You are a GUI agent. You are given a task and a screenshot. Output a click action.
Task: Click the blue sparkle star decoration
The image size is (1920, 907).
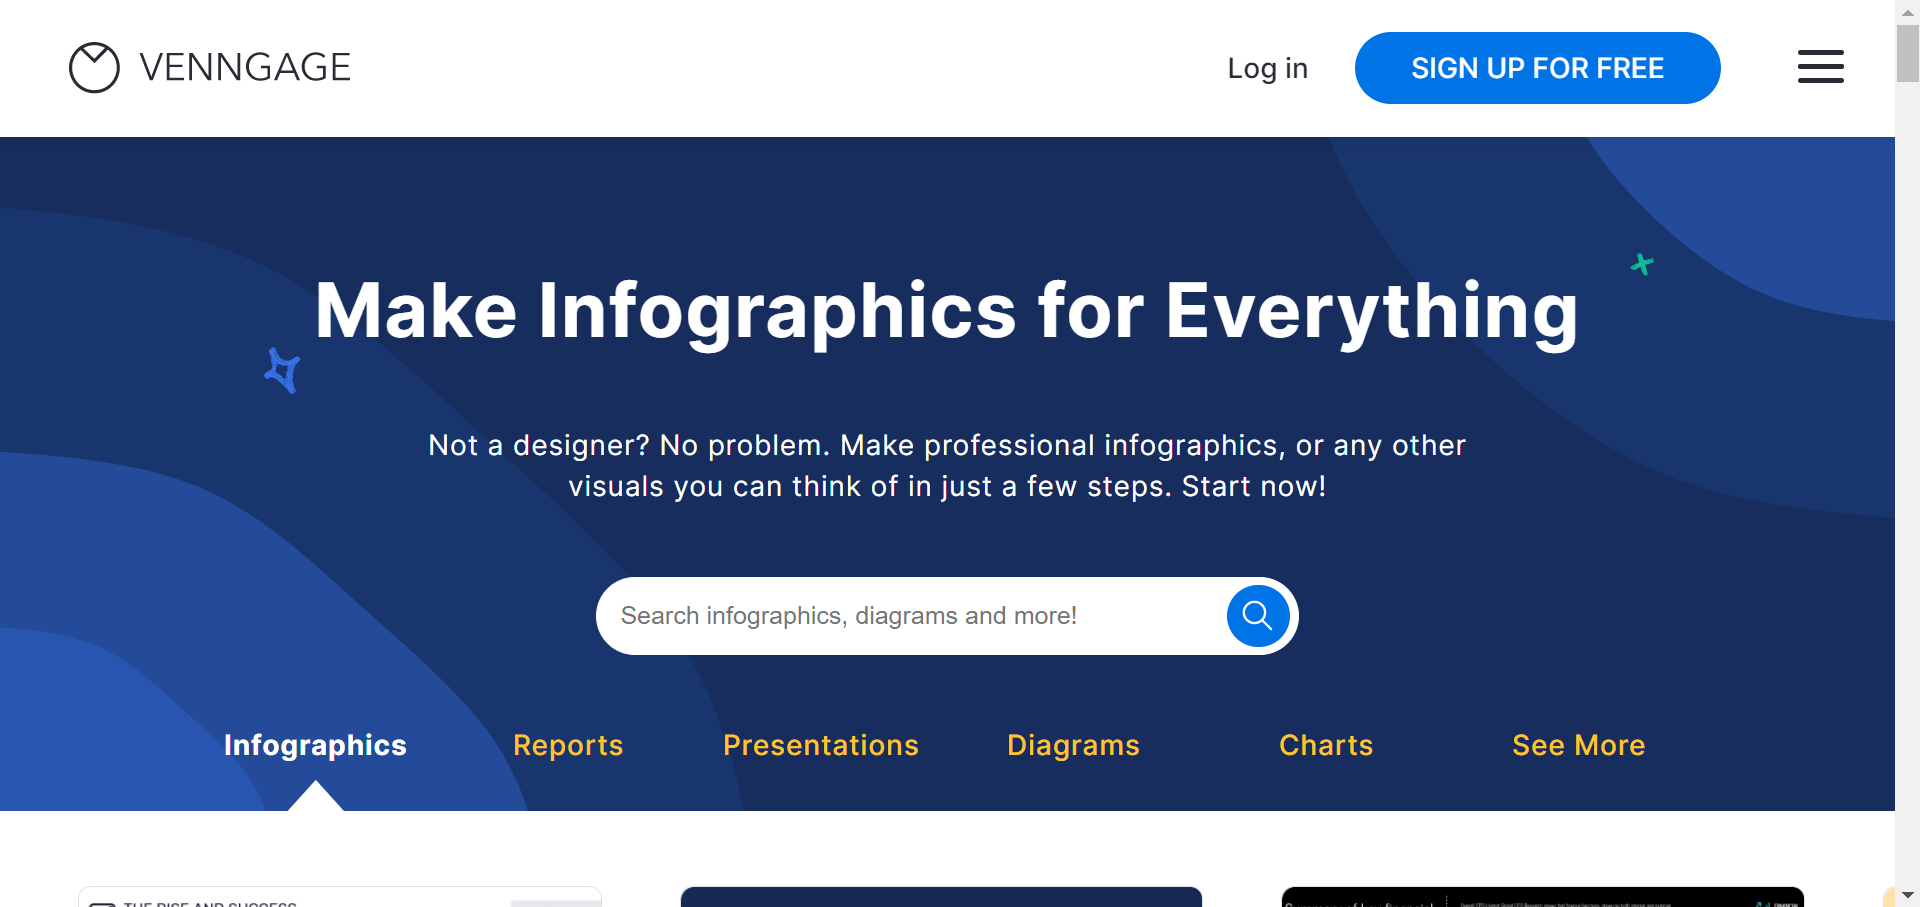[x=282, y=370]
